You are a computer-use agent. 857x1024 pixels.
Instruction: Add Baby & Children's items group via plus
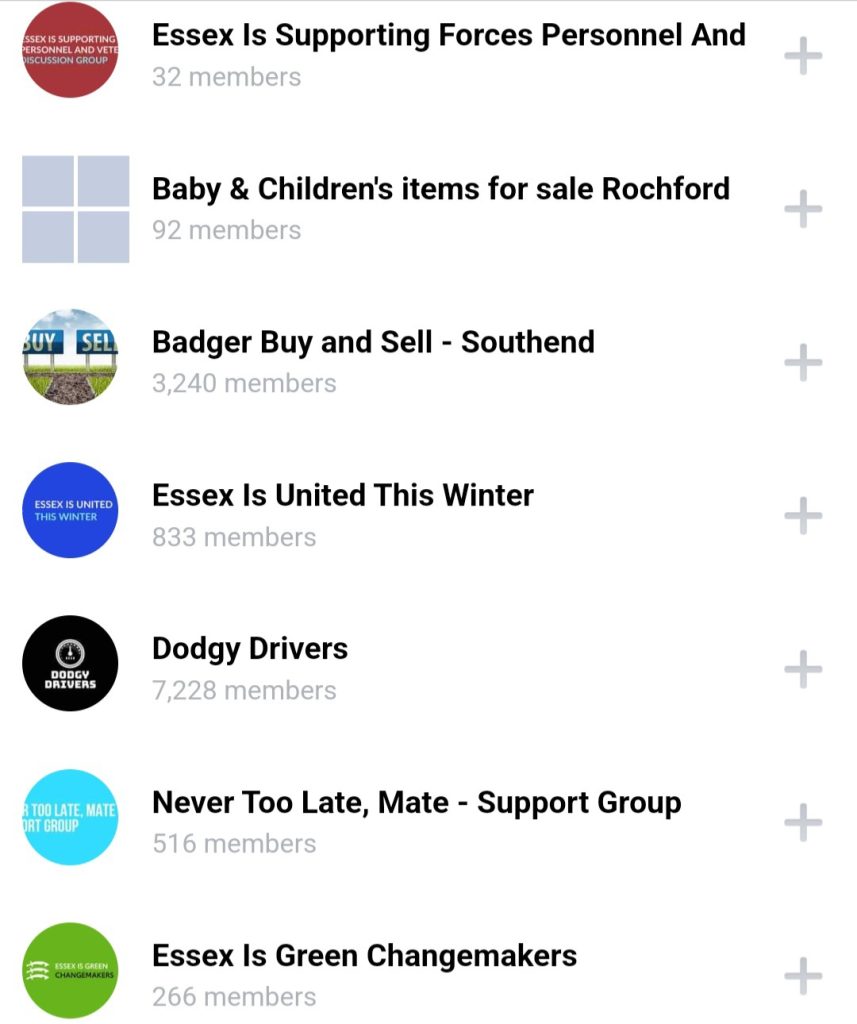tap(802, 209)
